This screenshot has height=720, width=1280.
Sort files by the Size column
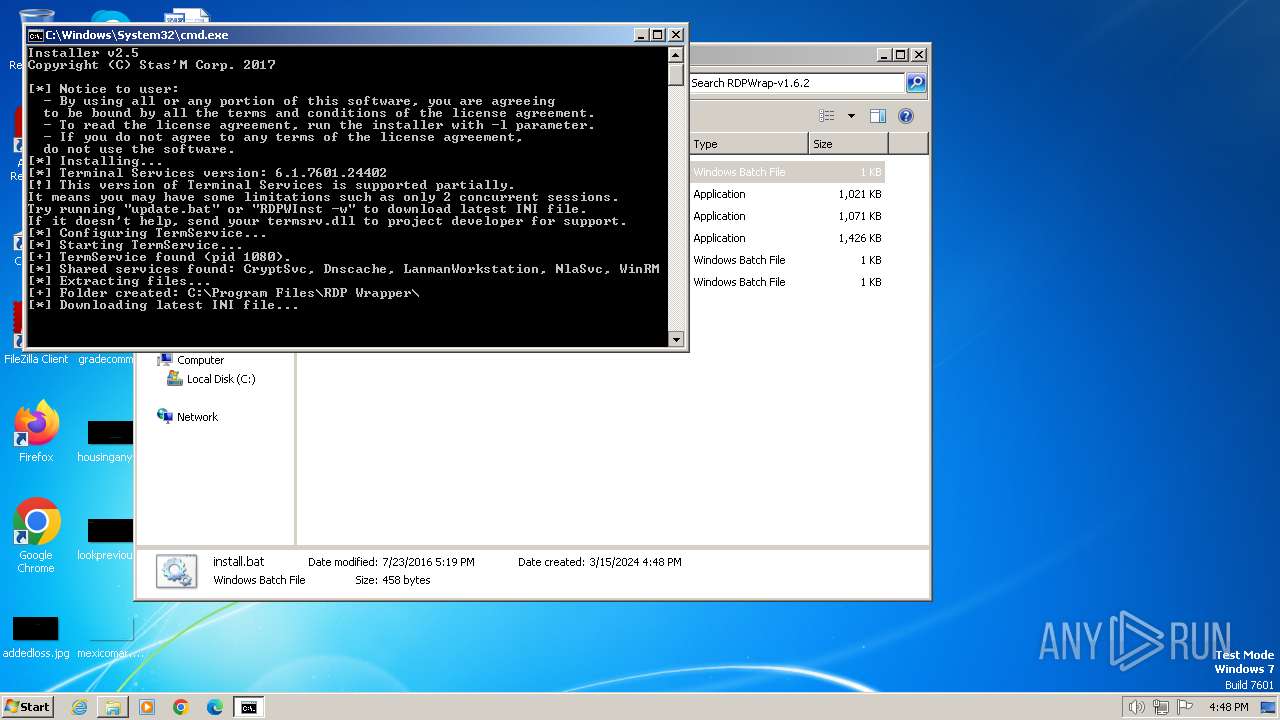click(848, 144)
